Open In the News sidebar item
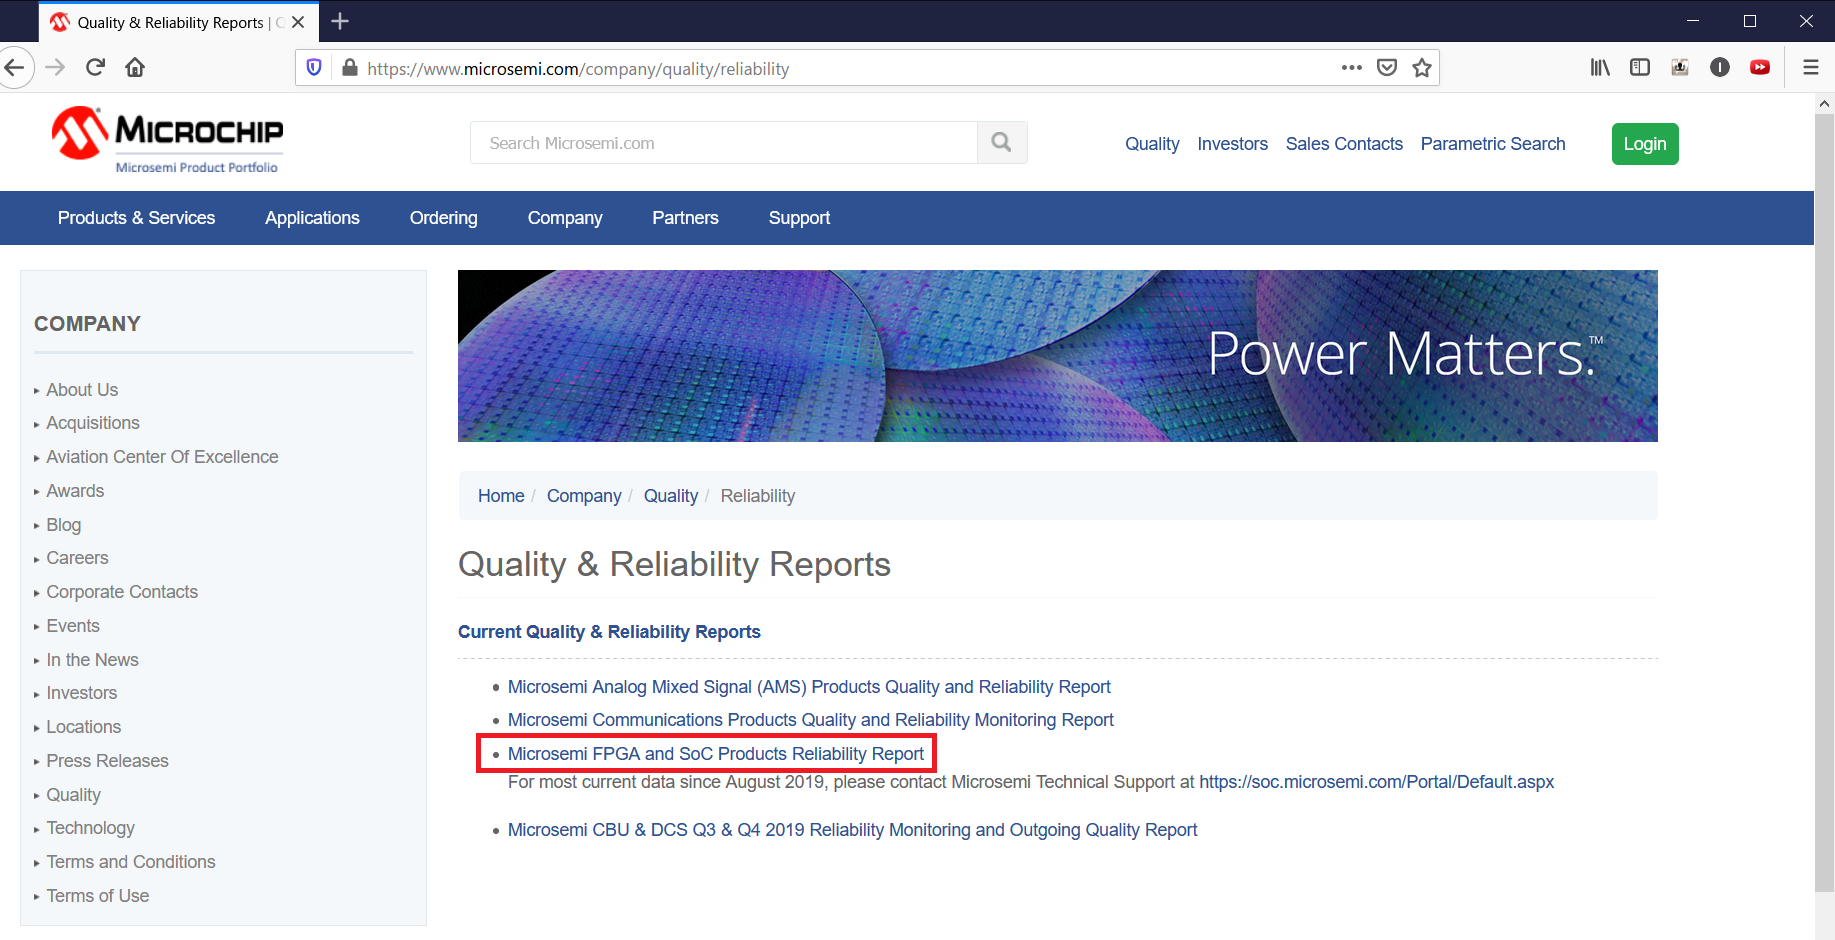1835x940 pixels. 92,660
